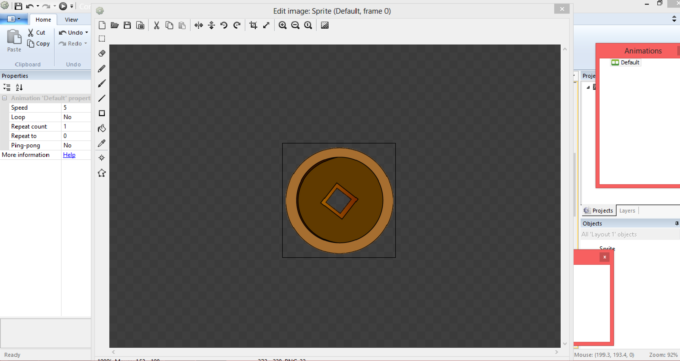Viewport: 680px width, 361px height.
Task: Click Cut in the ribbon Clipboard group
Action: (x=36, y=33)
